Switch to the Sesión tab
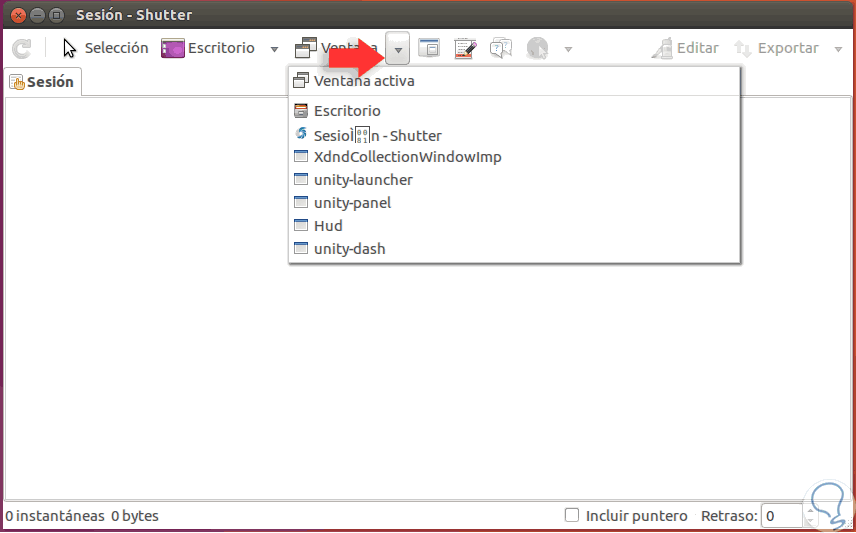Screen dimensions: 856x533 click(x=42, y=82)
